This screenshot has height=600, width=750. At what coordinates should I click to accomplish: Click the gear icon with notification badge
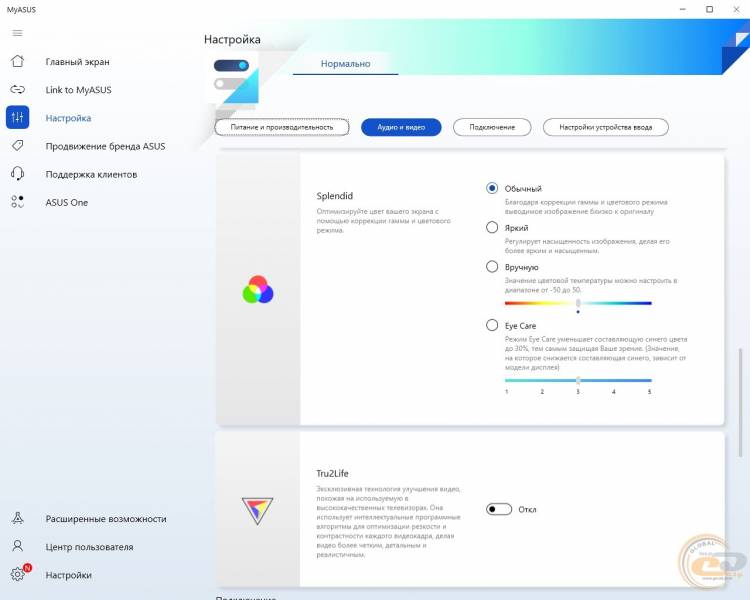(x=19, y=573)
